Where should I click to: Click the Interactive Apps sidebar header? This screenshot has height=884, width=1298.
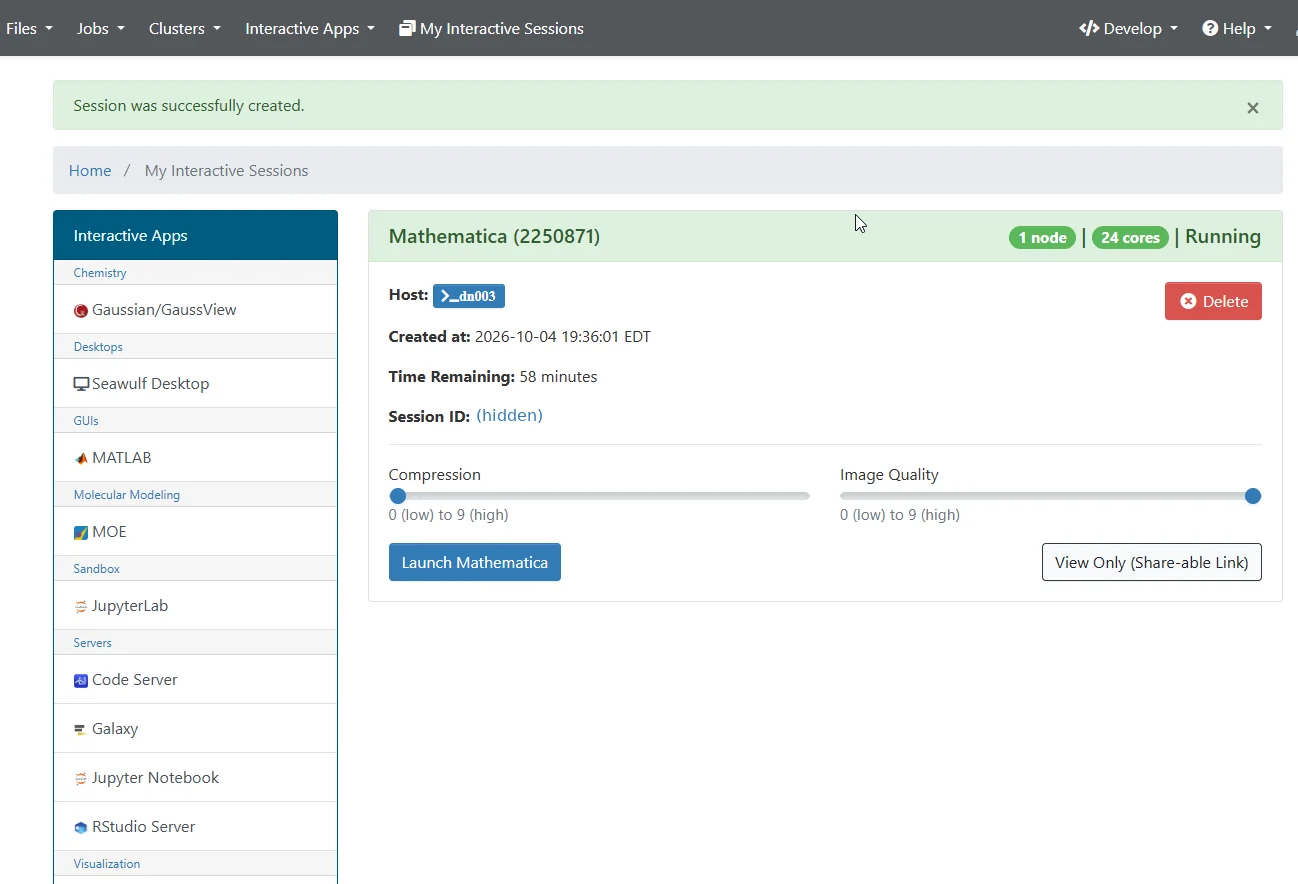196,236
